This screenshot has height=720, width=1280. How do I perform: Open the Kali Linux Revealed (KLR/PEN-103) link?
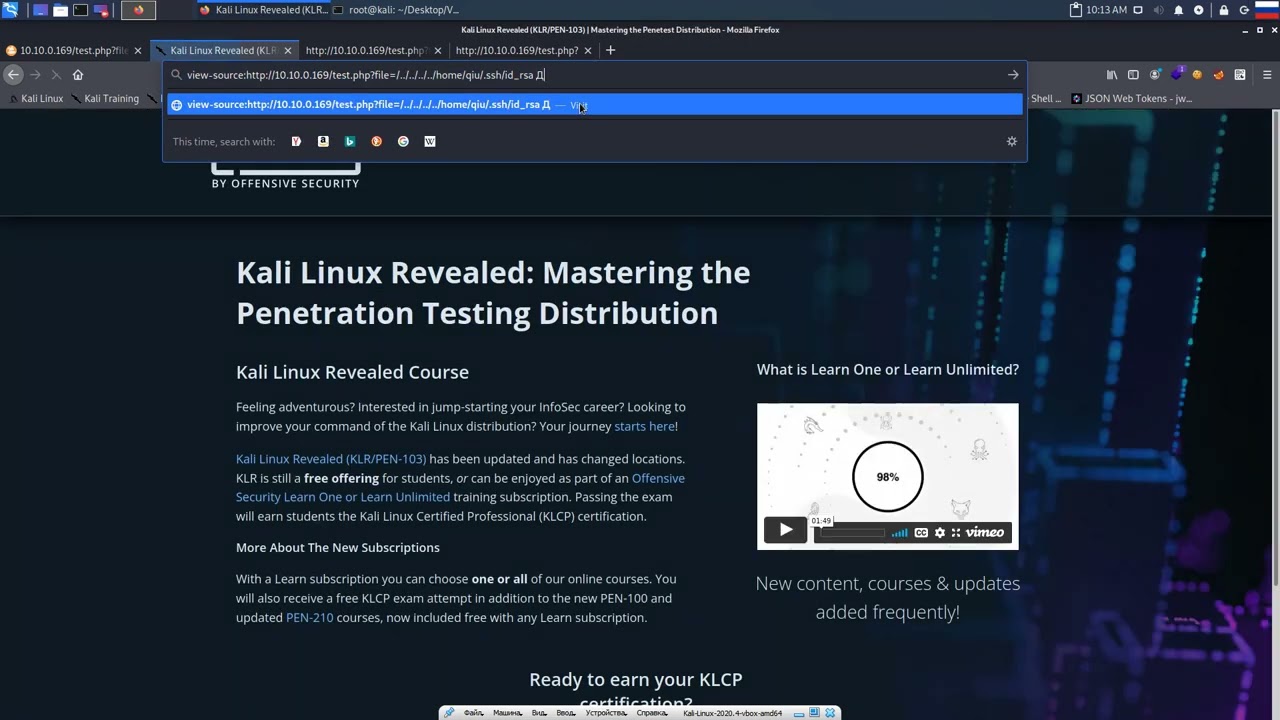coord(331,459)
